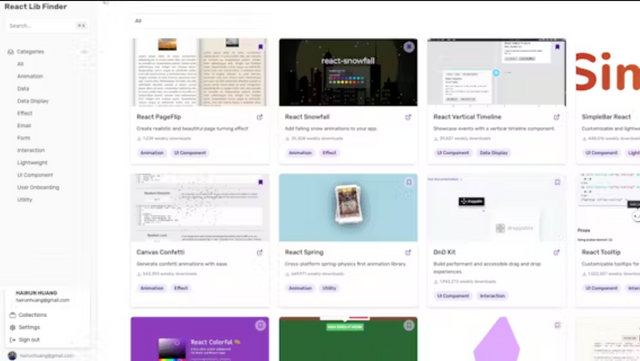Open React Vertical Timeline external link icon
The height and width of the screenshot is (361, 640).
(556, 117)
